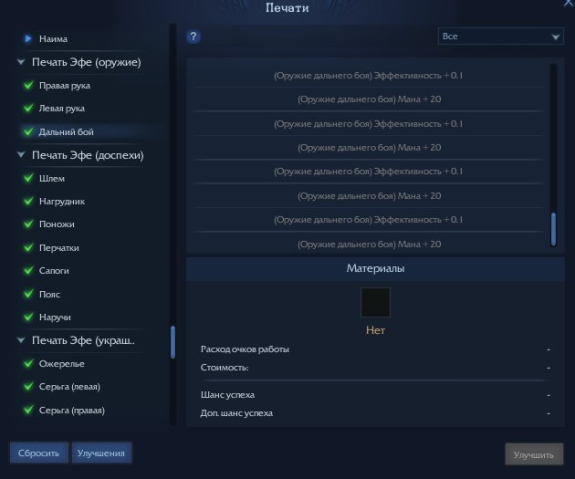Viewport: 575px width, 479px height.
Task: Click the green checkmark icon beside Пояс
Action: [28, 294]
